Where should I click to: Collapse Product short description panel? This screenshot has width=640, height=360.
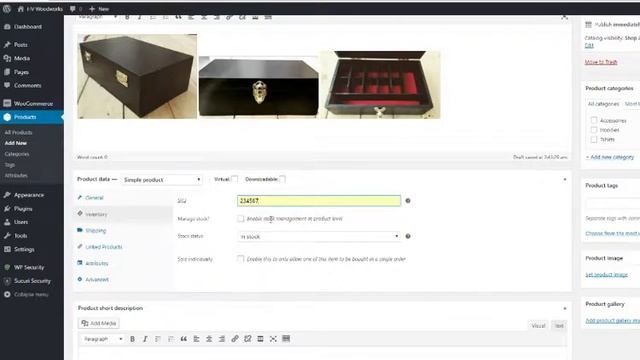pyautogui.click(x=565, y=308)
